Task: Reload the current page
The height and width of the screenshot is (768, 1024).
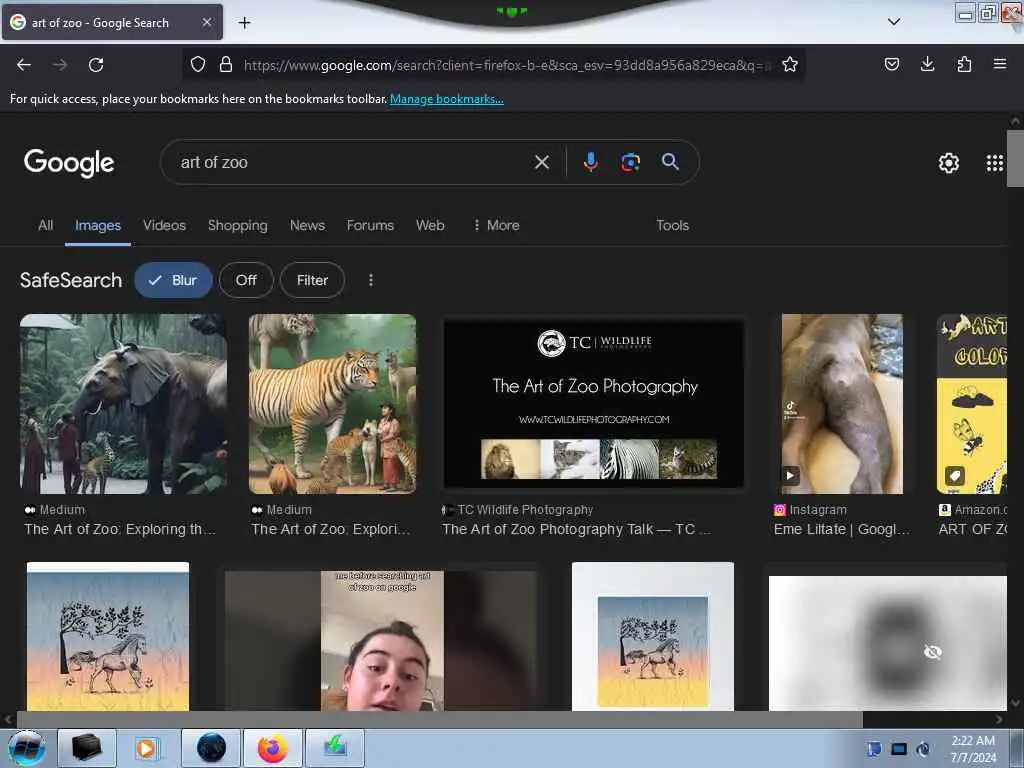Action: (96, 65)
